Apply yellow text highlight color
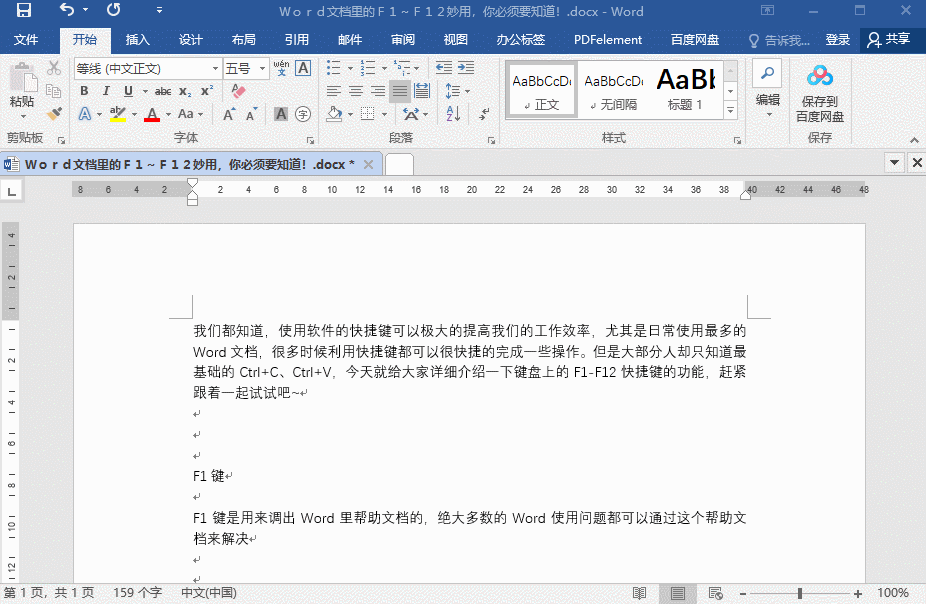 pyautogui.click(x=118, y=114)
